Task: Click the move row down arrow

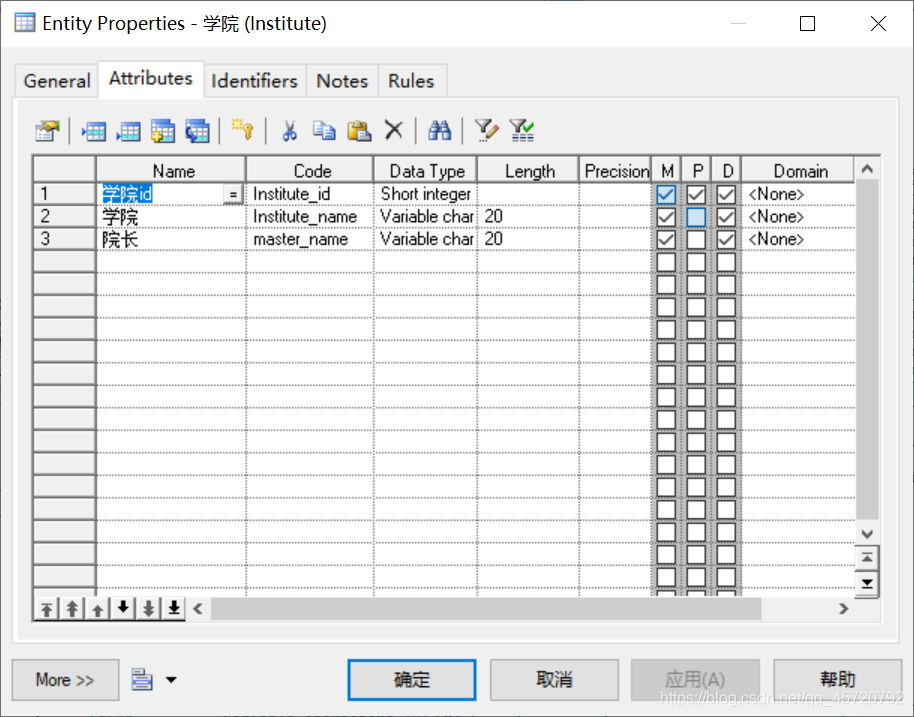Action: [x=123, y=609]
